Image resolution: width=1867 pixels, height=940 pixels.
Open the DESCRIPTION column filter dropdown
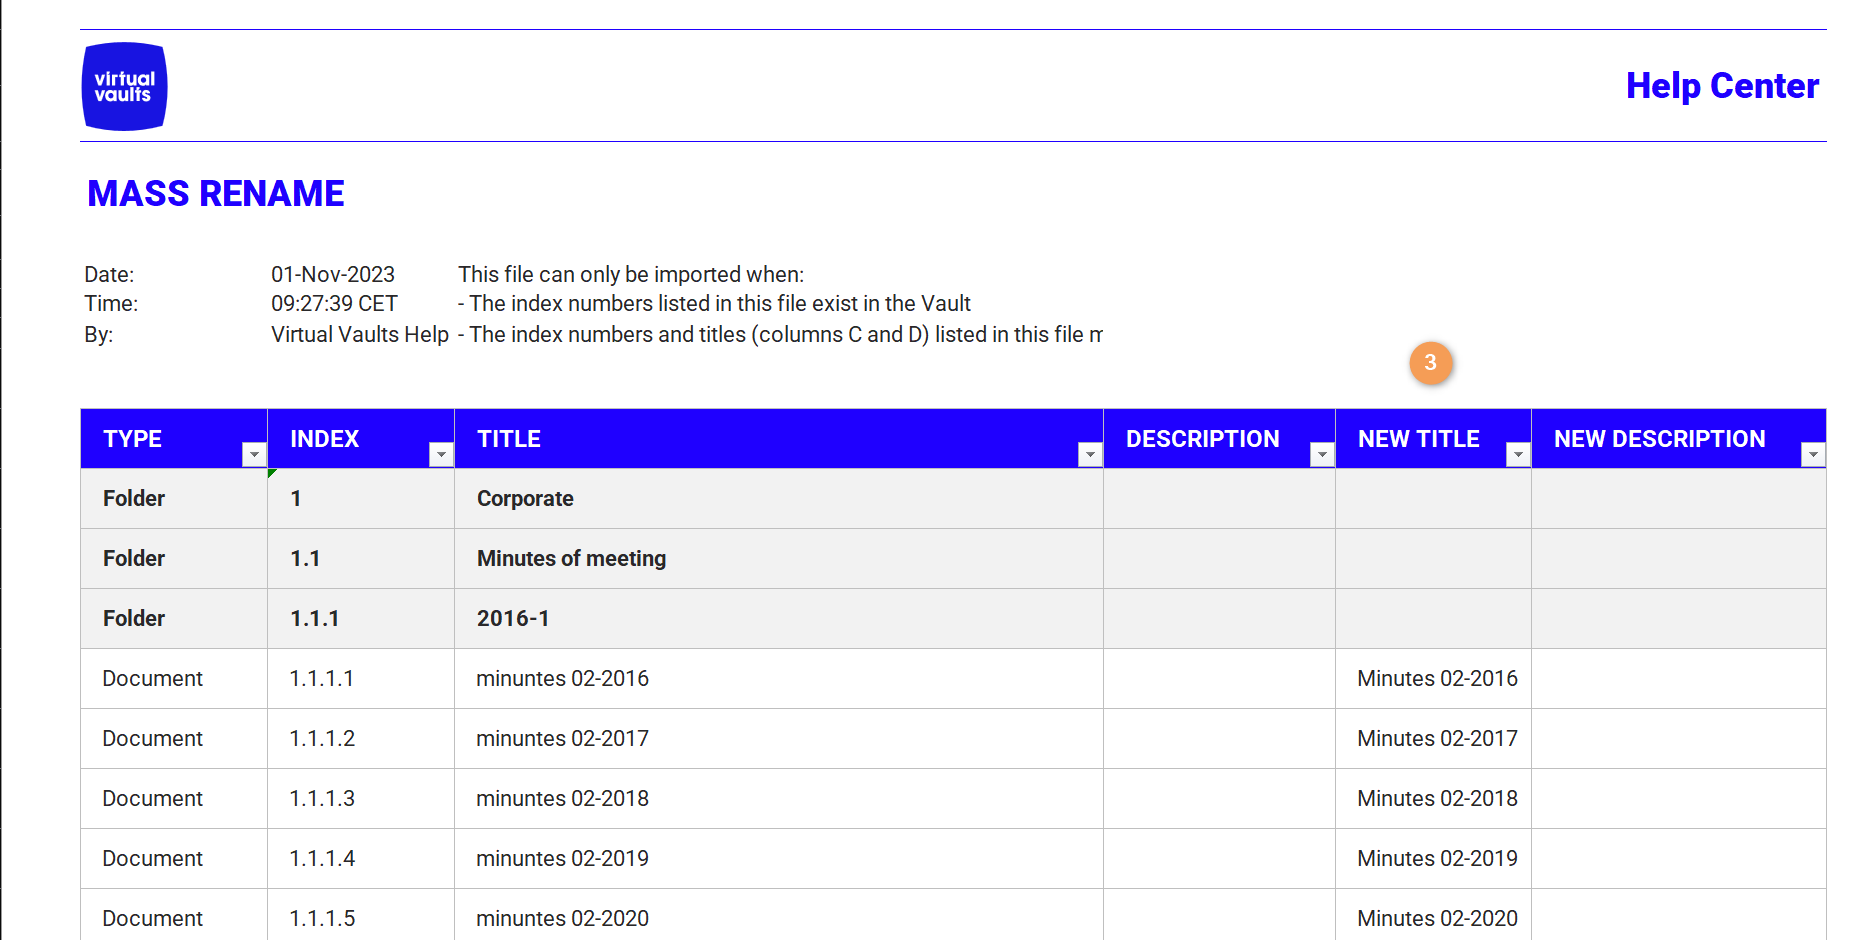1322,455
